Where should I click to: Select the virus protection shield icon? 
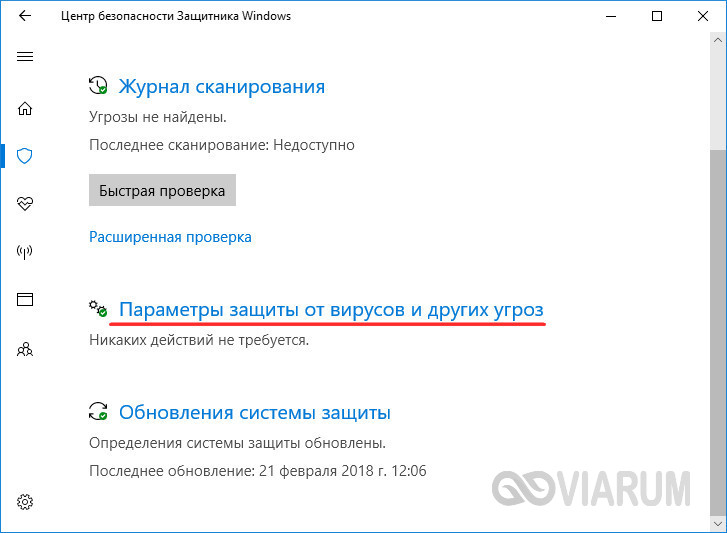point(25,156)
